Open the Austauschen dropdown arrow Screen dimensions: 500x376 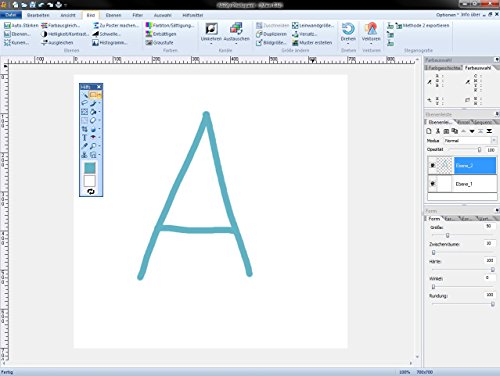click(x=236, y=44)
